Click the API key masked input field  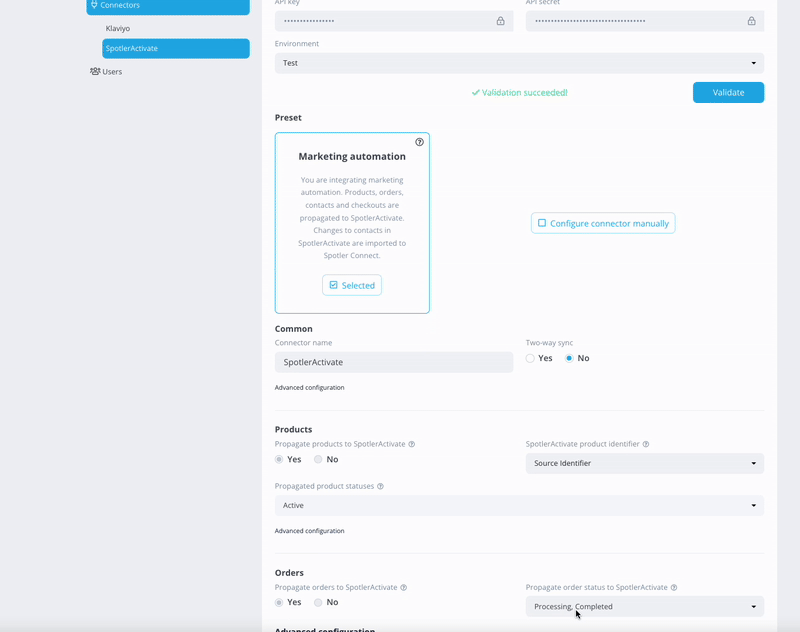[394, 21]
